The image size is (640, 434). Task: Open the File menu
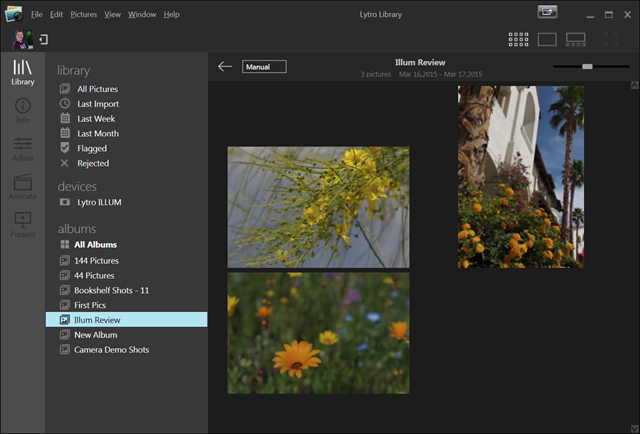[37, 15]
